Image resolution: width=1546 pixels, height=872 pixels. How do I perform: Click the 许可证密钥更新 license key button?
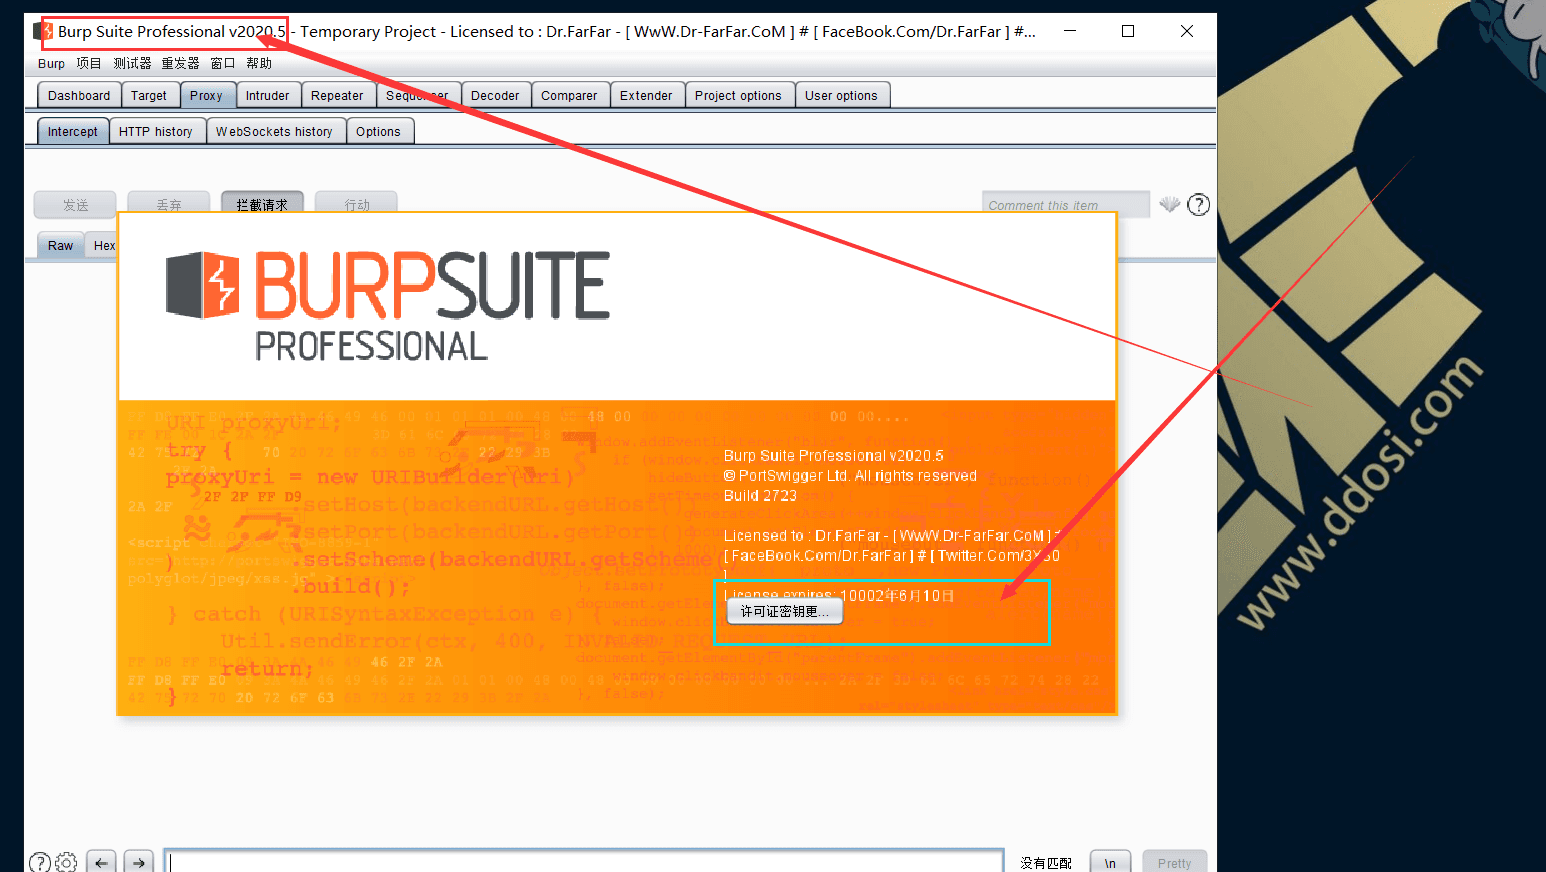tap(784, 612)
